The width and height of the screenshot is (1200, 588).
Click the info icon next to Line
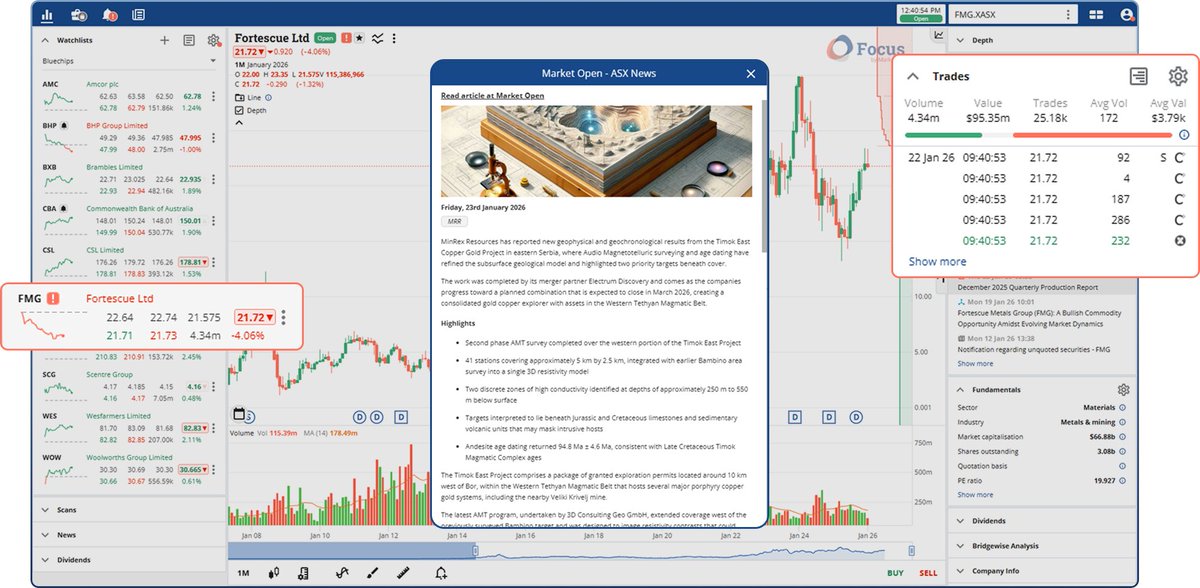tap(270, 98)
